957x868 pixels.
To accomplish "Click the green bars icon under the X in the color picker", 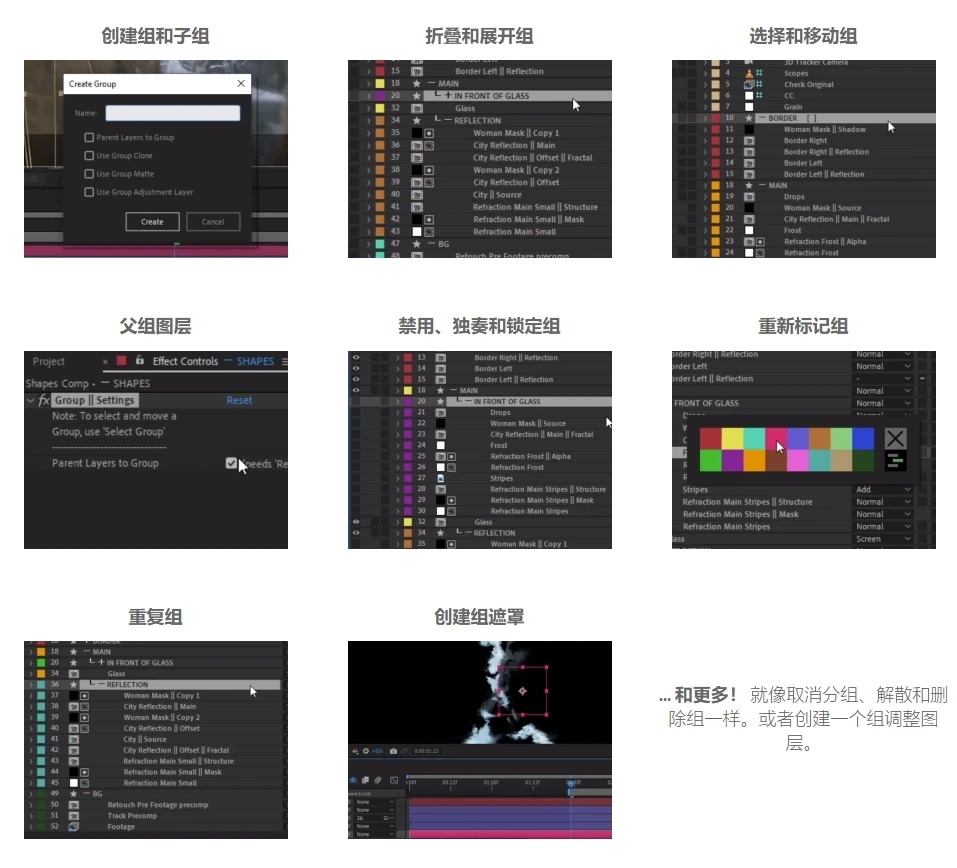I will coord(895,461).
